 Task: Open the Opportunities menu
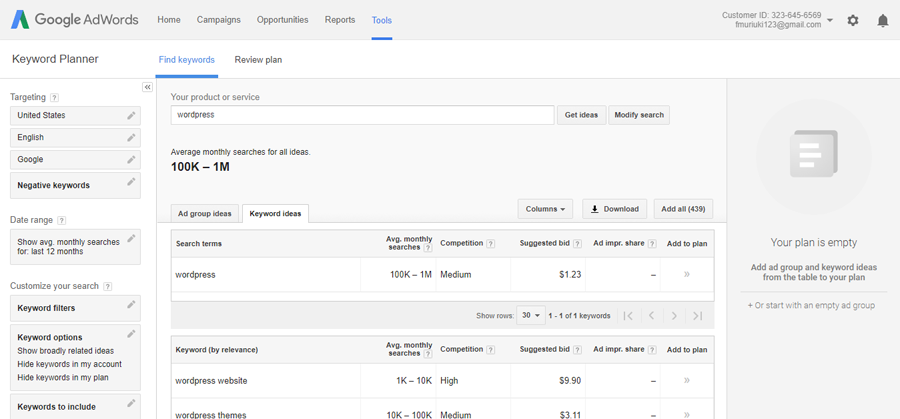coord(282,20)
